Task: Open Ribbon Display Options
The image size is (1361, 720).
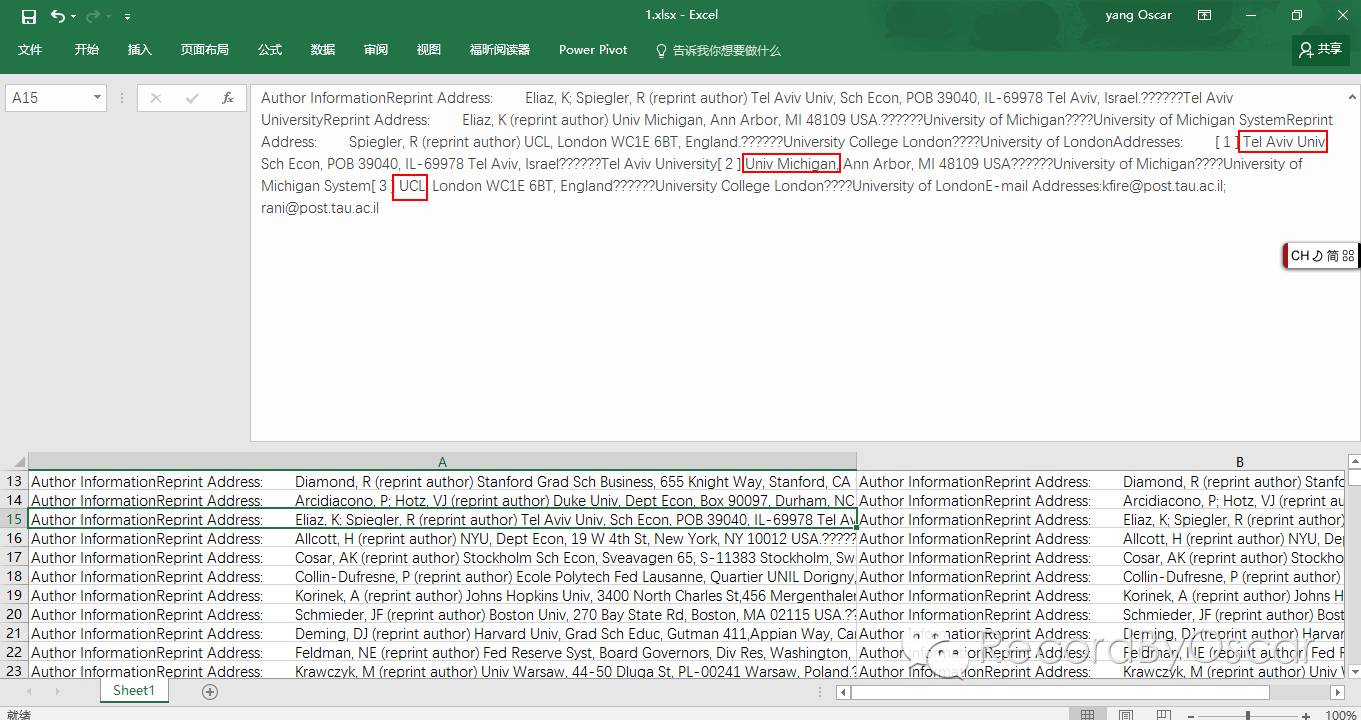Action: (x=1205, y=15)
